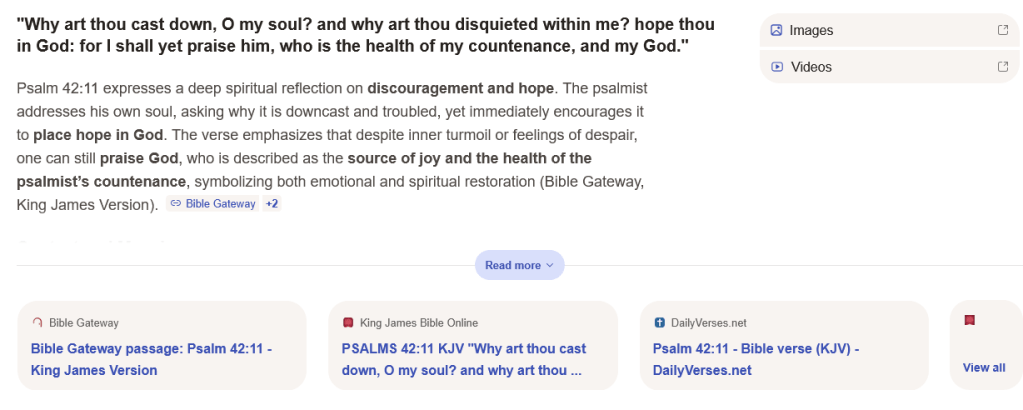1023x410 pixels.
Task: Open Bible Gateway passage Psalm 42:11 link
Action: (x=151, y=359)
